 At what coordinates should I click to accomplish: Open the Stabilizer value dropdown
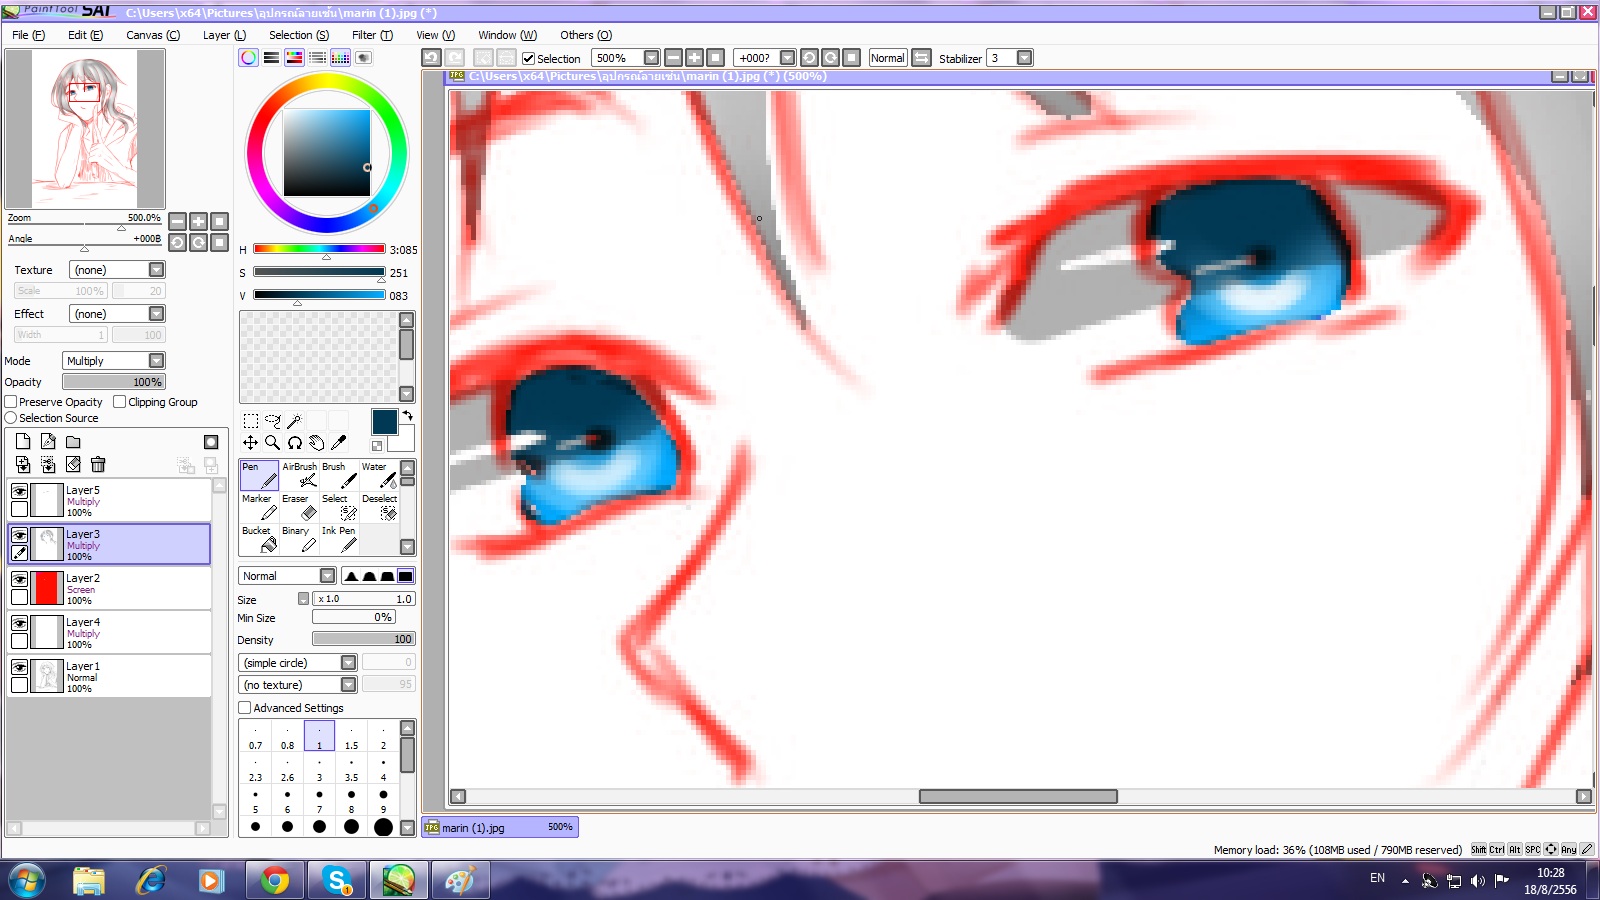coord(1024,58)
